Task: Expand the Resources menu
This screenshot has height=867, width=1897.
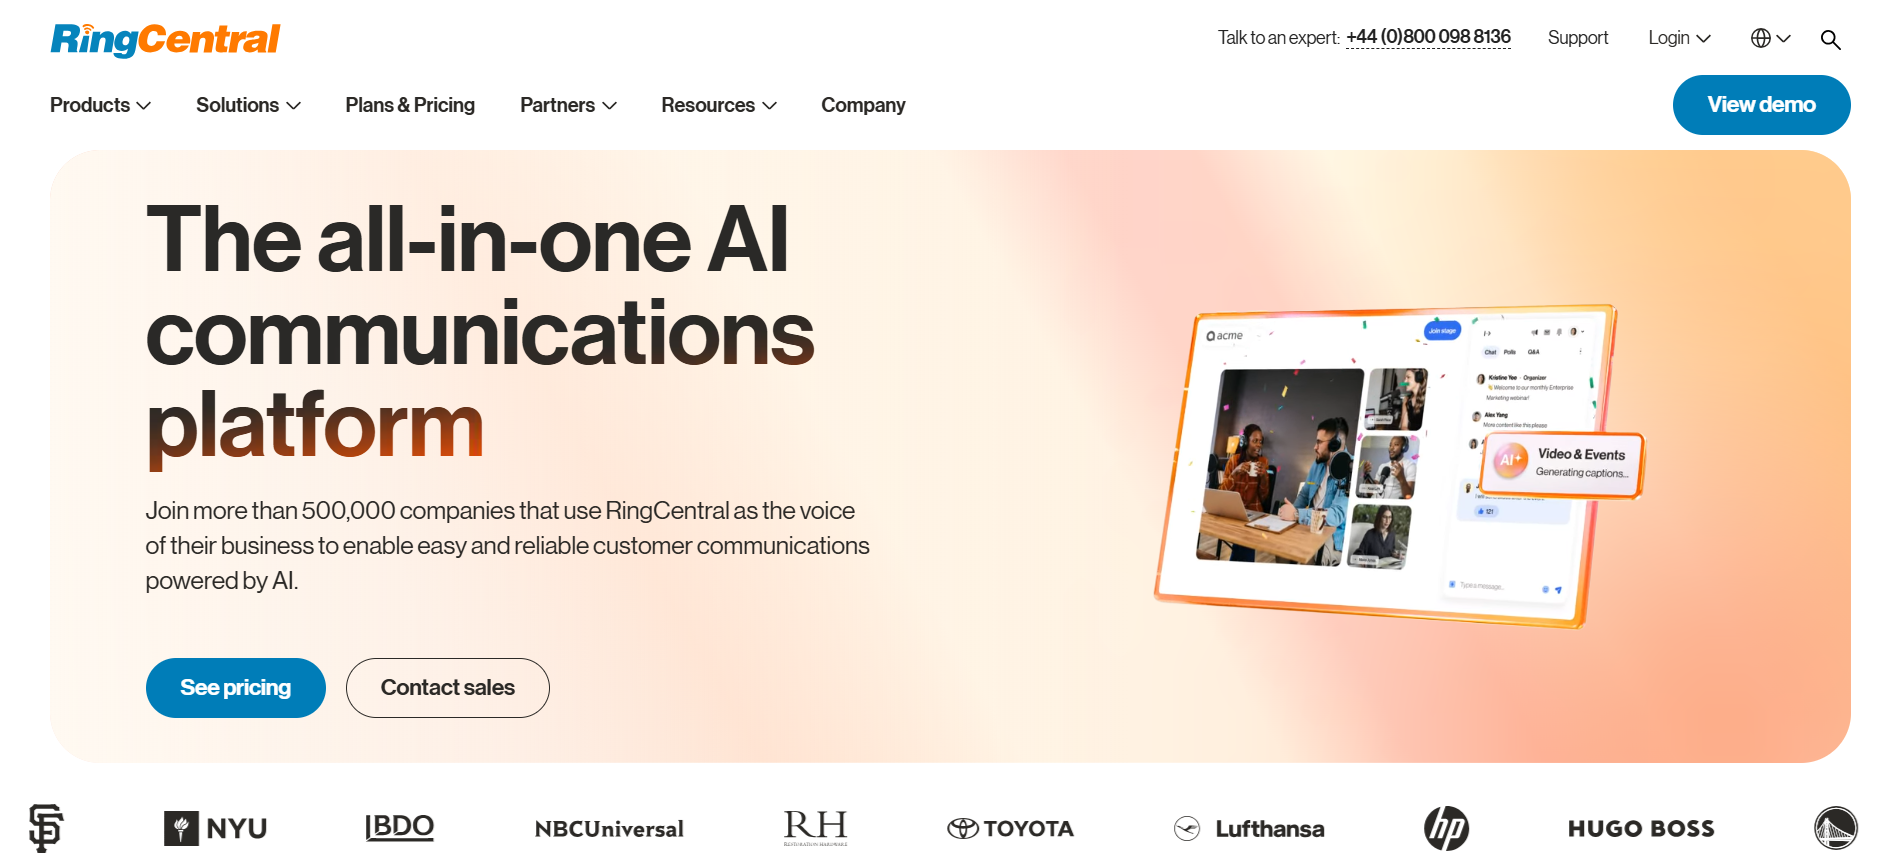Action: tap(719, 105)
